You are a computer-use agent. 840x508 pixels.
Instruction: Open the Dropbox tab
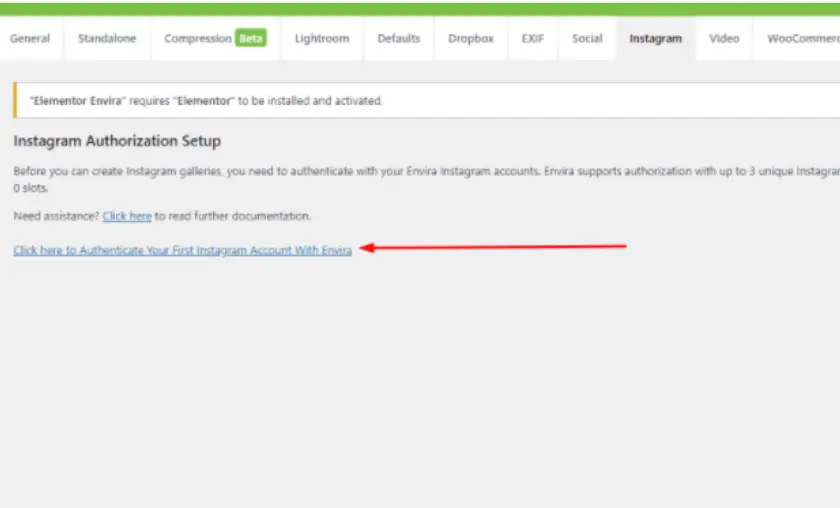pyautogui.click(x=471, y=39)
